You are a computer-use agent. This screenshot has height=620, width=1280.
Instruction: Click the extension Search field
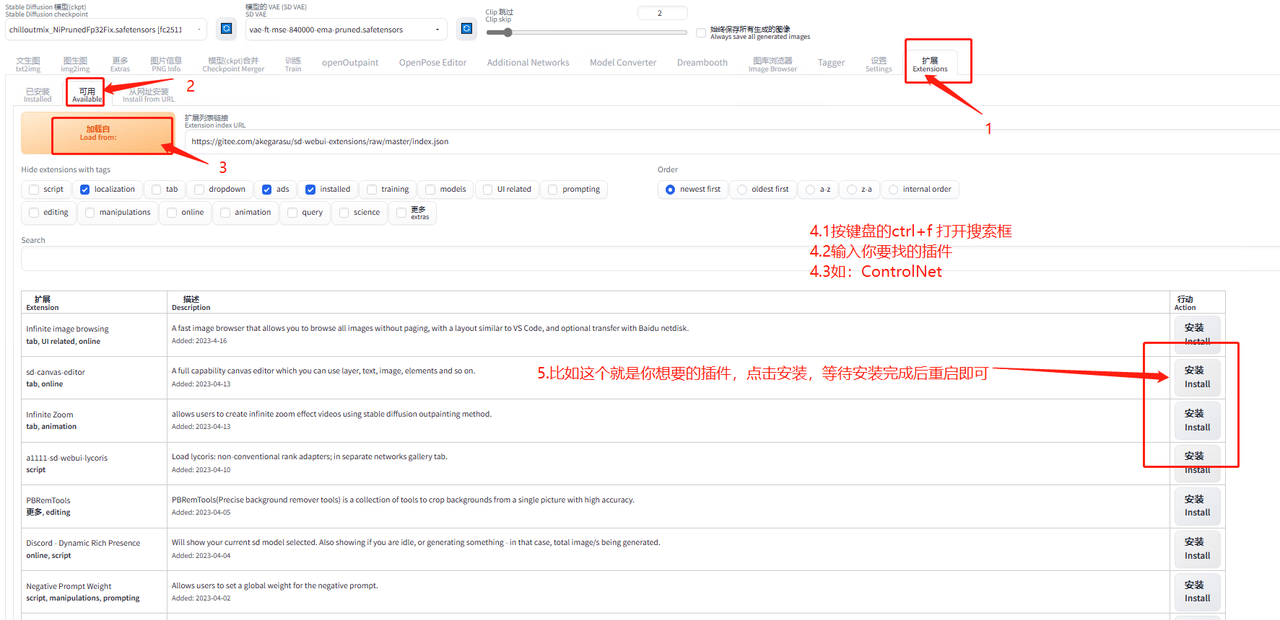640,259
